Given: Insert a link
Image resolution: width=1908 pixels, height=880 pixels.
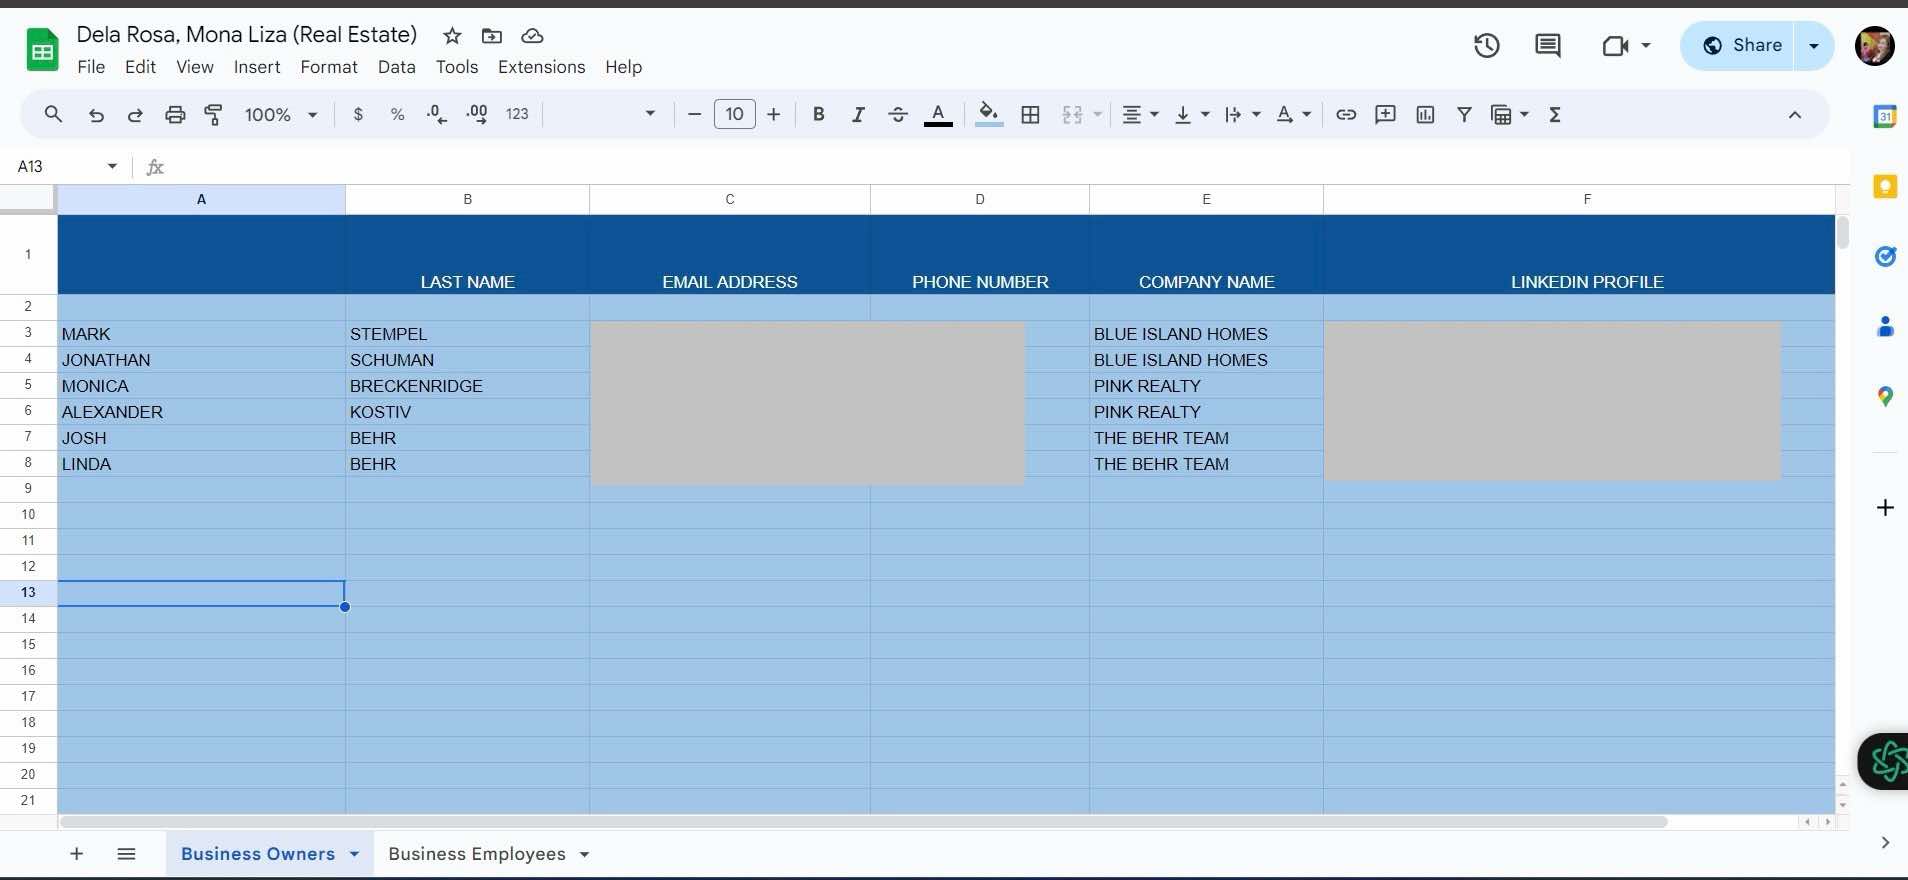Looking at the screenshot, I should pos(1346,115).
